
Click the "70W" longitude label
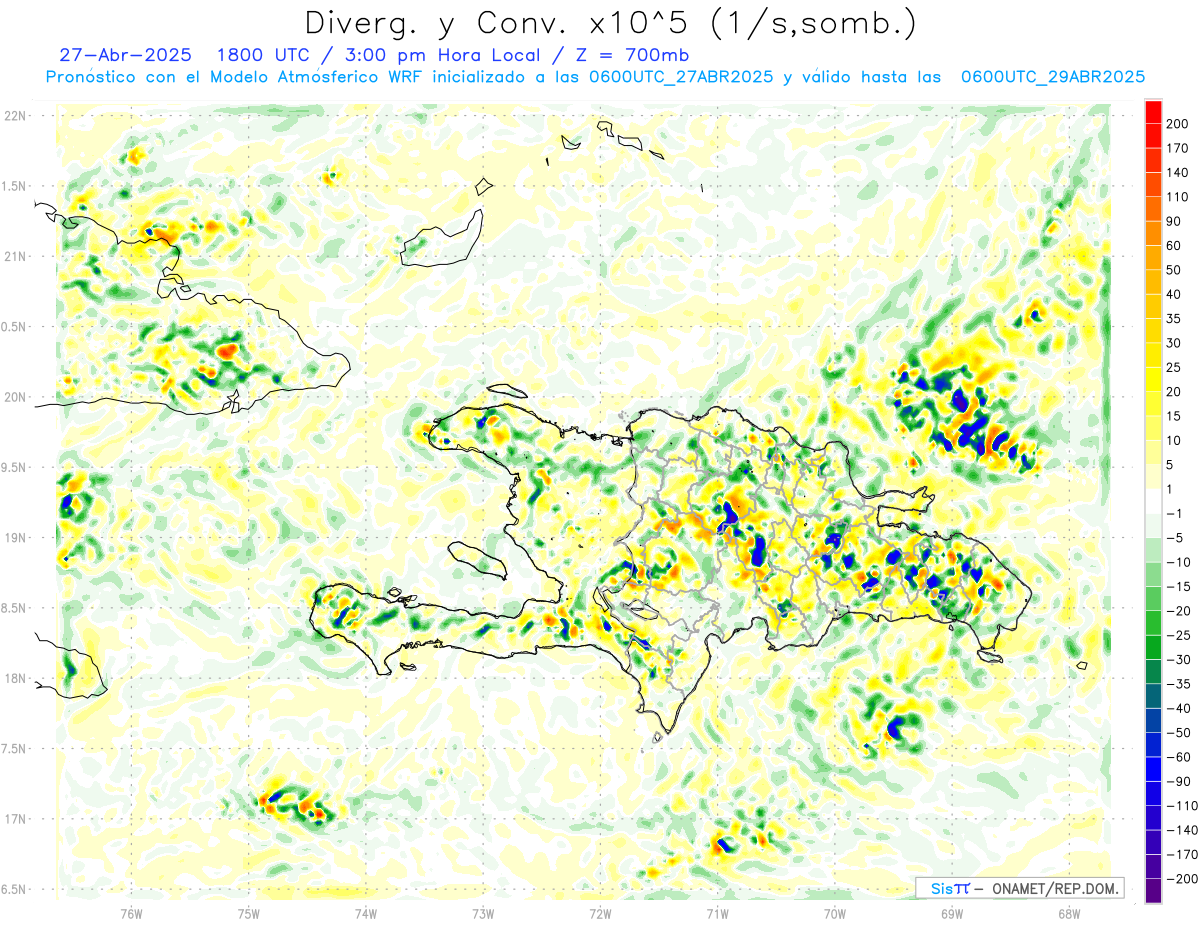coord(835,914)
